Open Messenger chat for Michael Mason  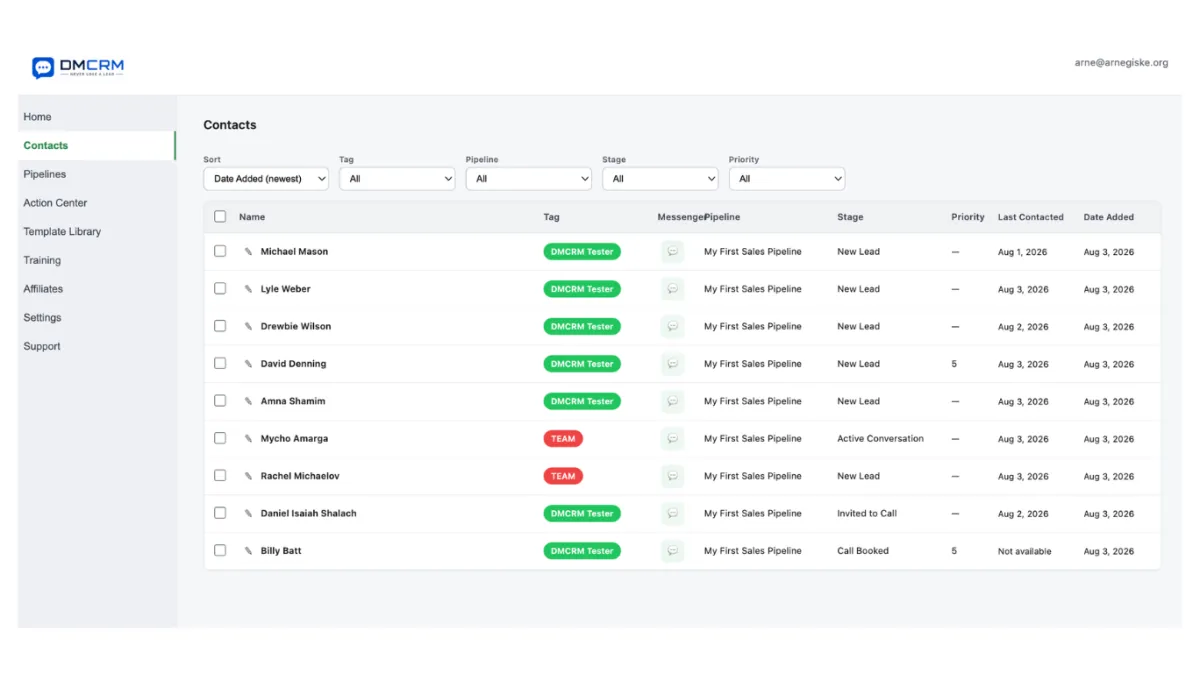coord(673,252)
